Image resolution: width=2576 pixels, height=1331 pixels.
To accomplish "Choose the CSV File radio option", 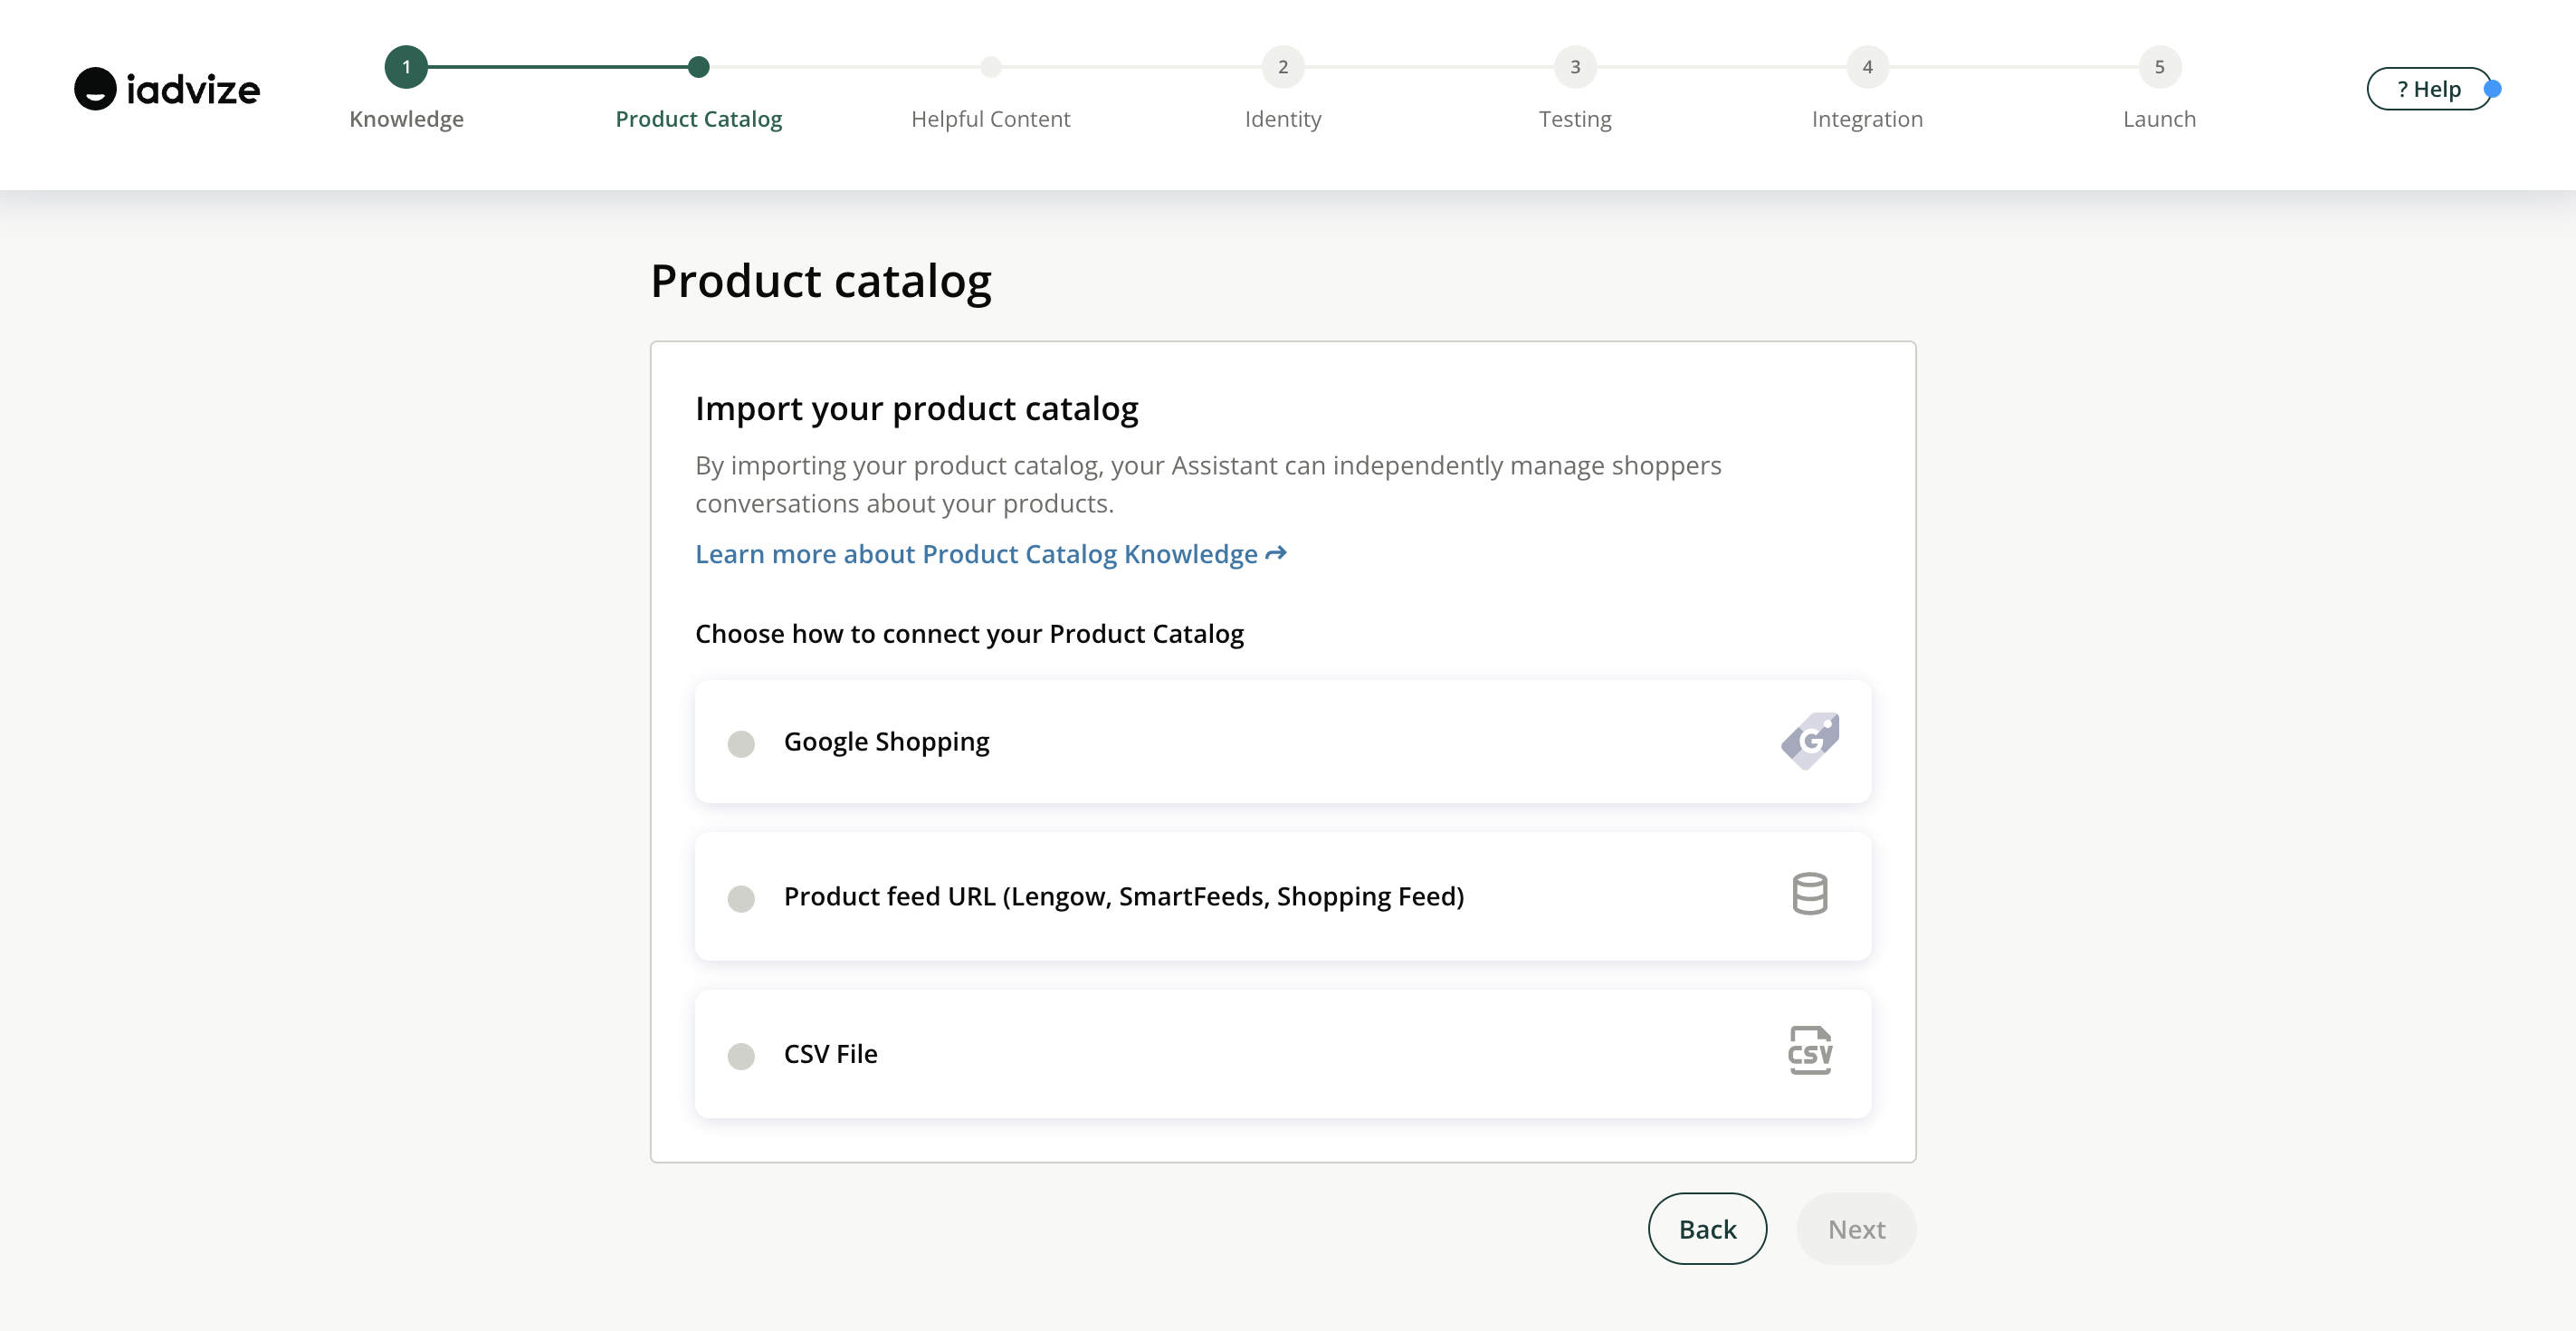I will pos(741,1056).
